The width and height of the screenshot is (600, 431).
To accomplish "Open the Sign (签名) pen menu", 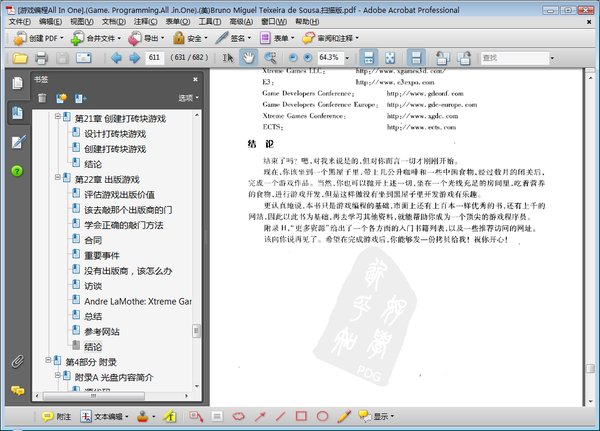I will (x=233, y=38).
